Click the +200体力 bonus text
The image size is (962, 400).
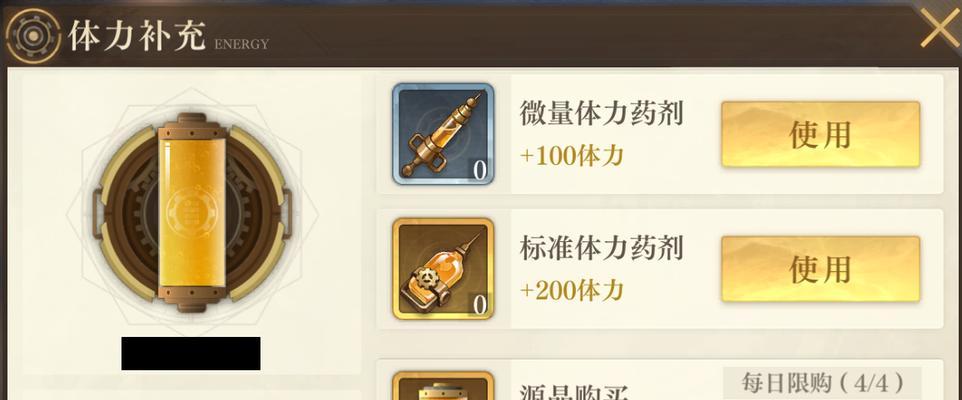coord(572,290)
